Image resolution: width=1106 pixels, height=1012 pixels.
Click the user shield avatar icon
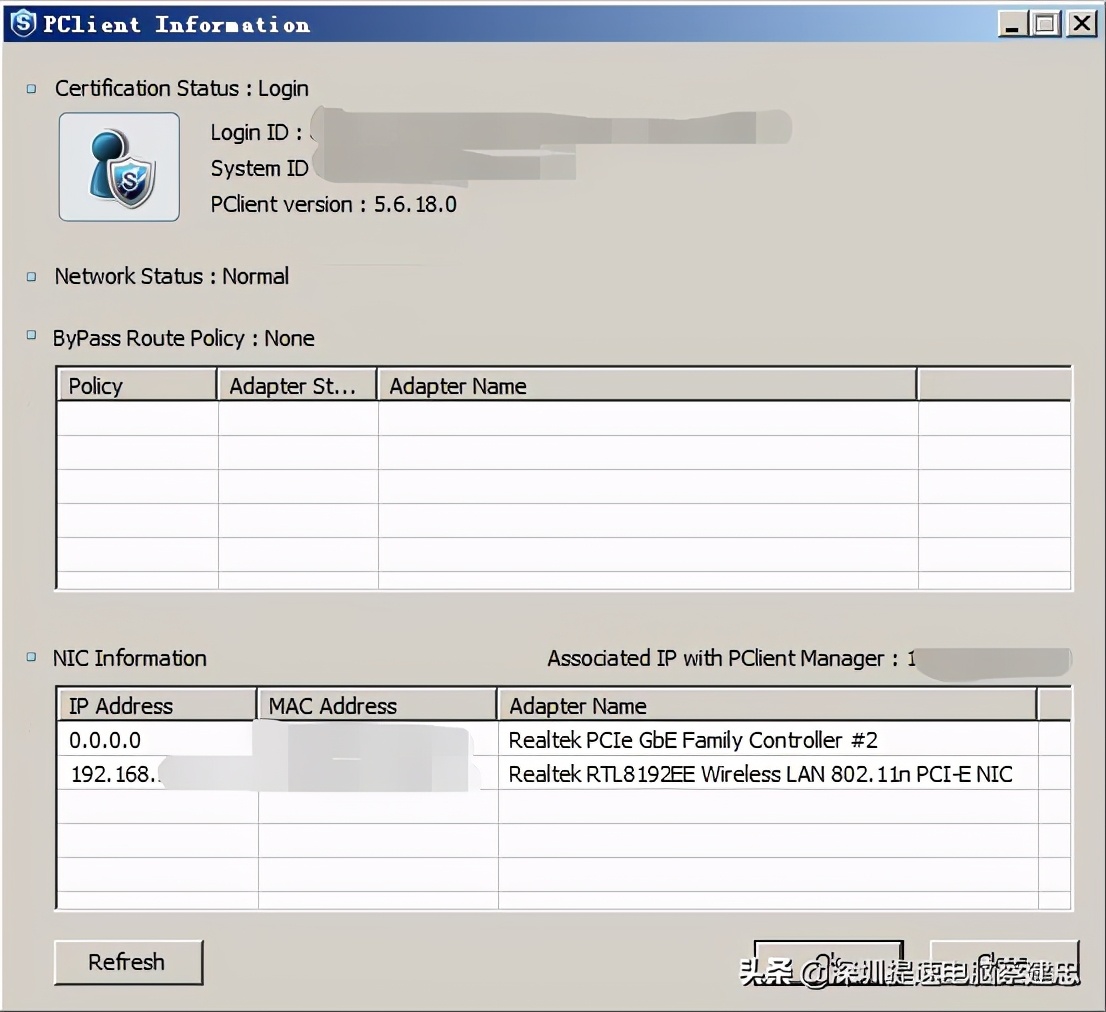[x=119, y=167]
